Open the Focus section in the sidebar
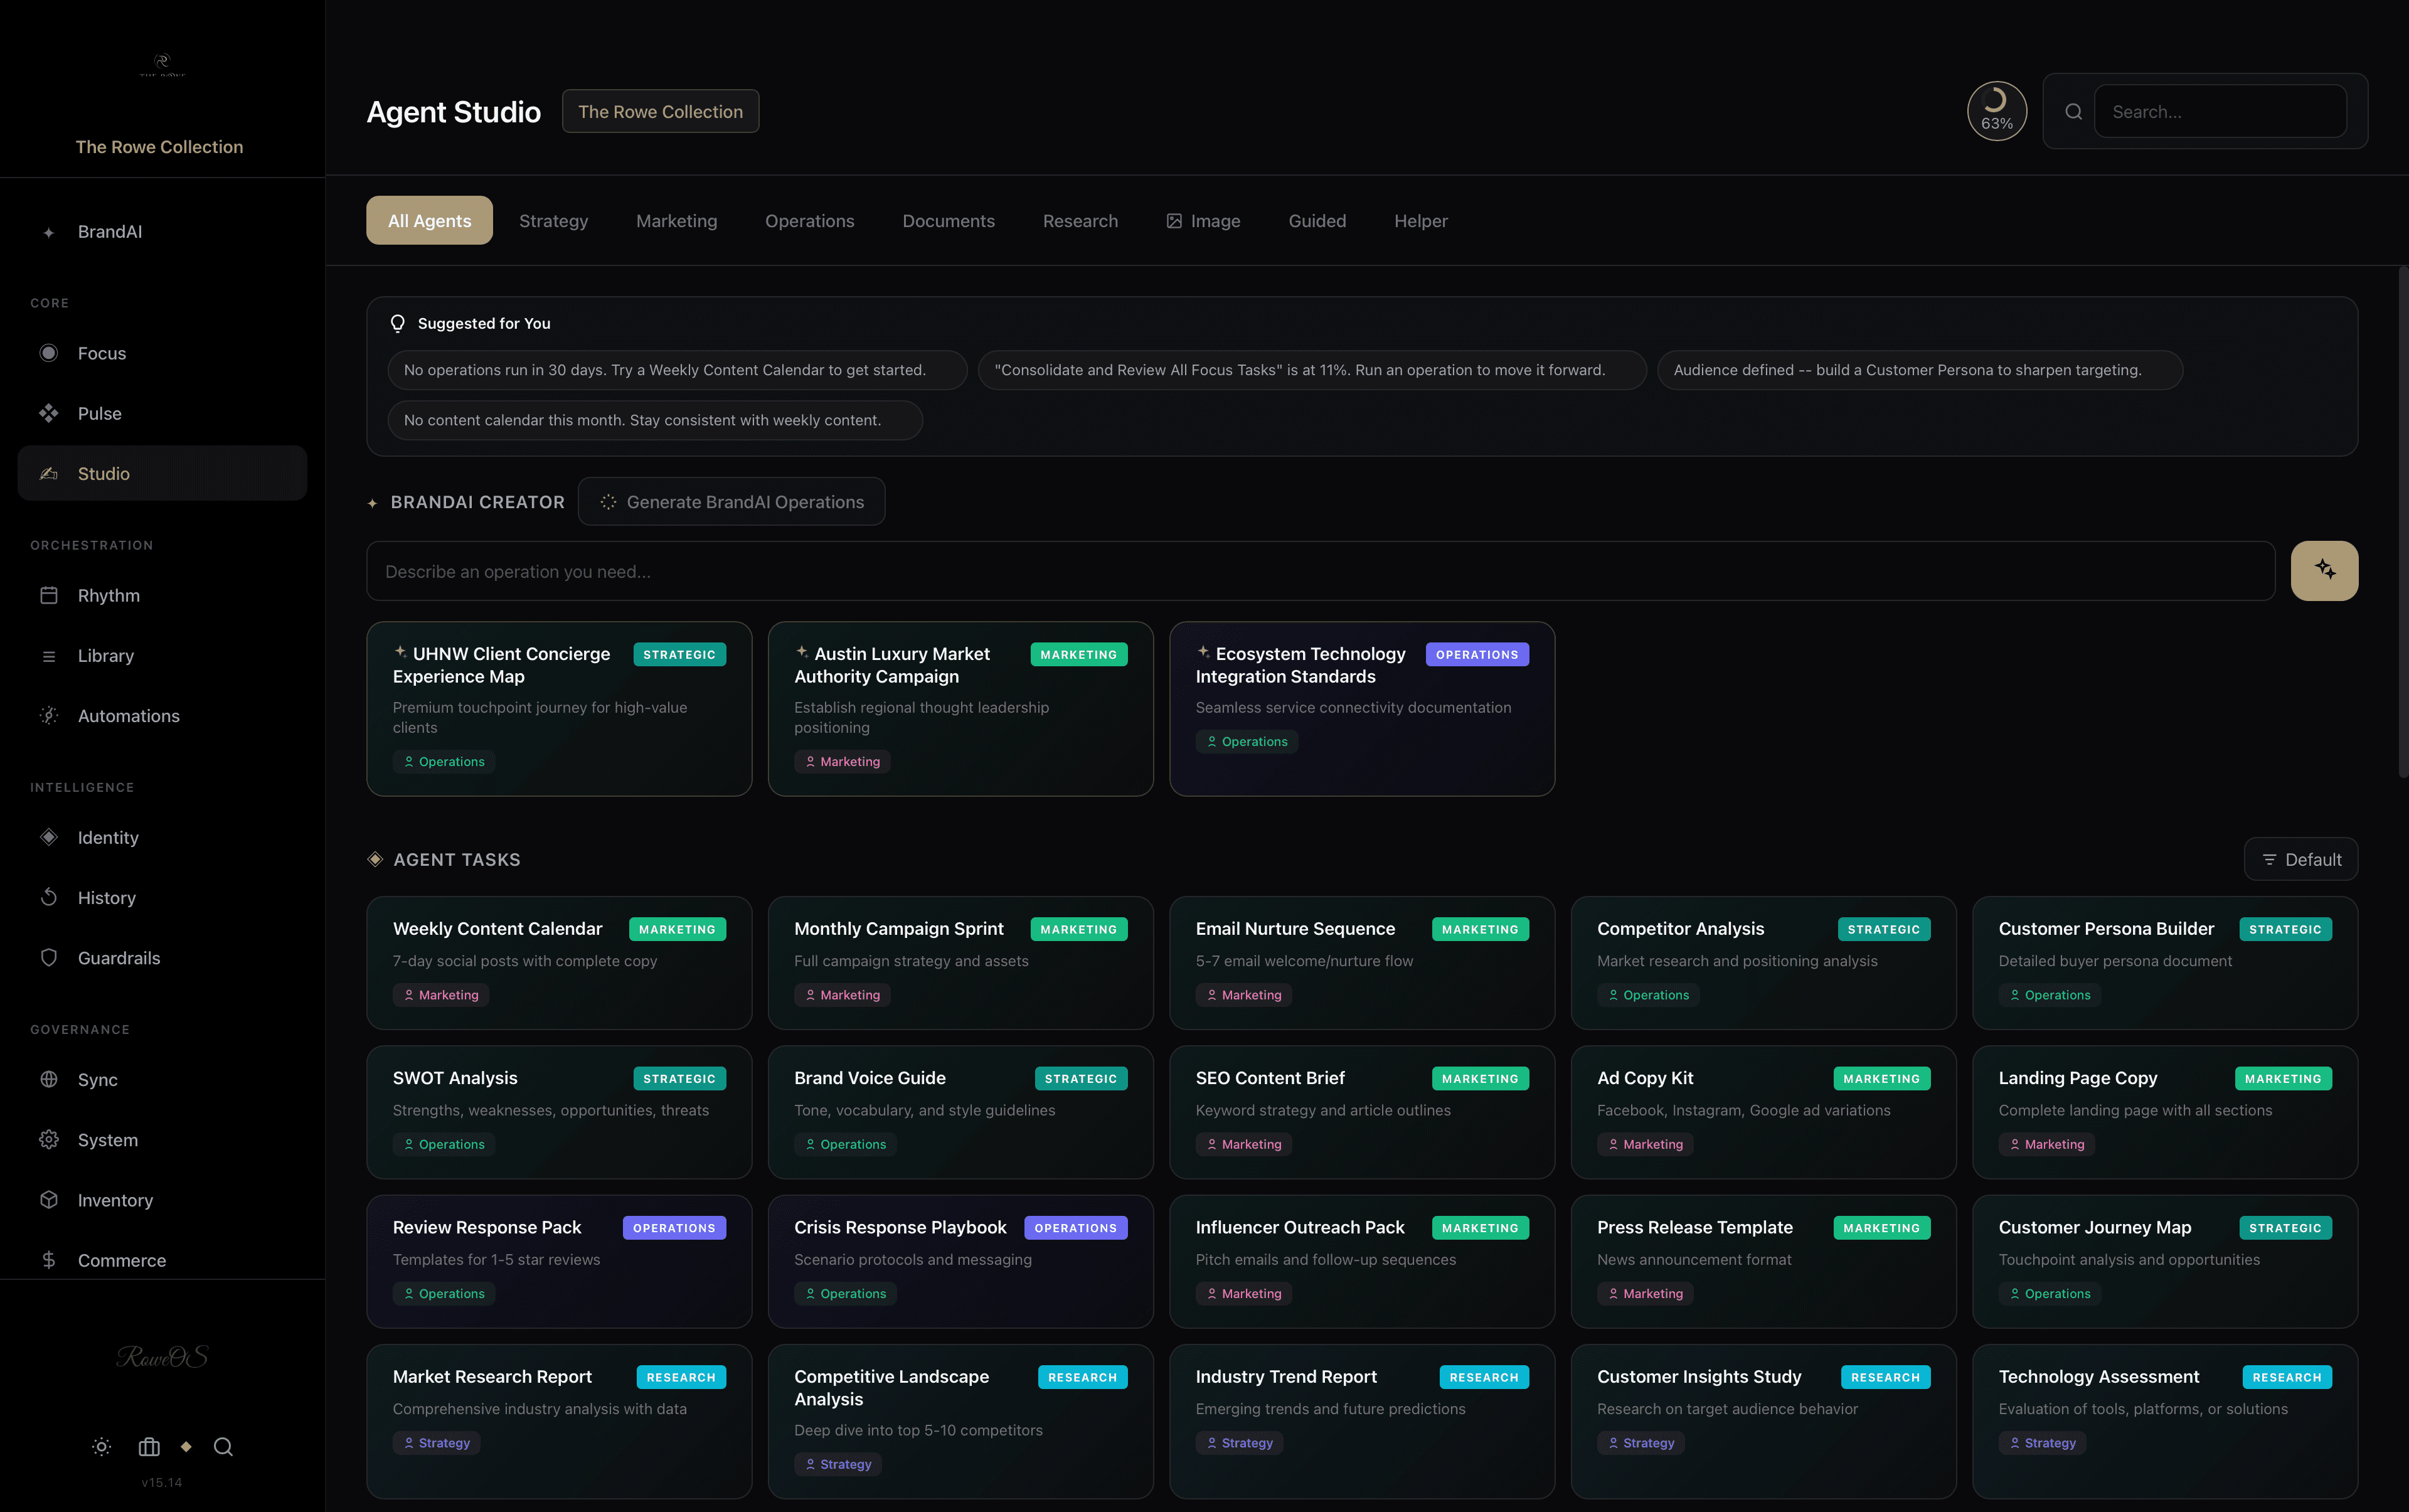The height and width of the screenshot is (1512, 2409). click(x=101, y=352)
